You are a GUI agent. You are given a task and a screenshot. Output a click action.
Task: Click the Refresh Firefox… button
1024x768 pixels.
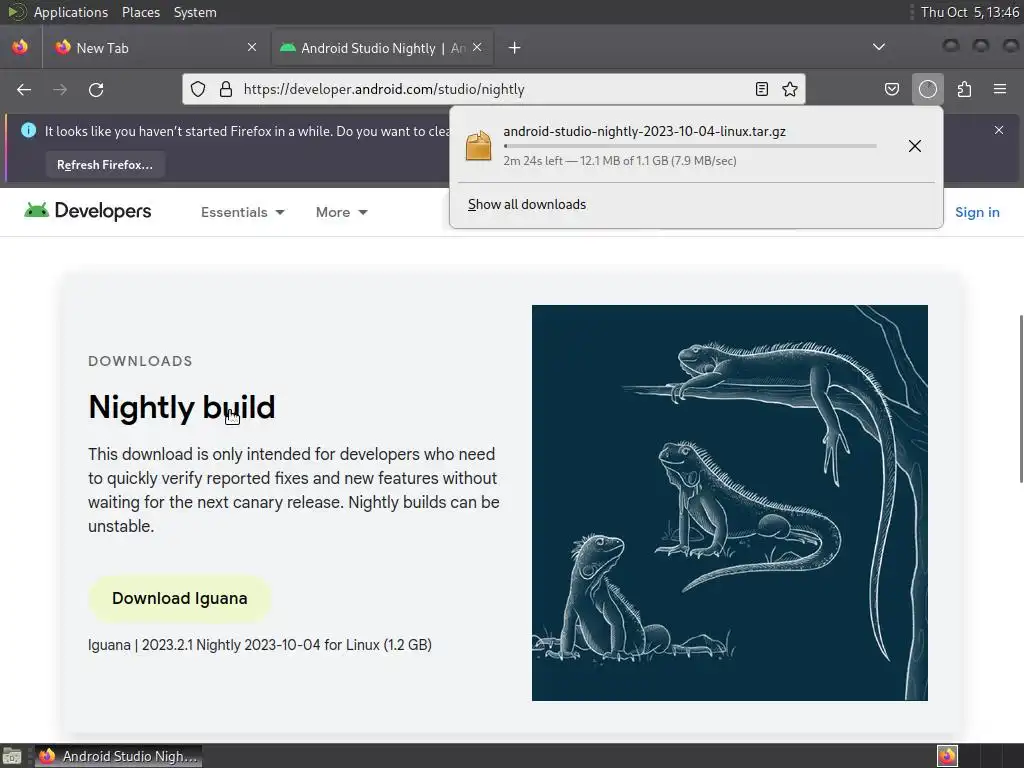click(105, 165)
